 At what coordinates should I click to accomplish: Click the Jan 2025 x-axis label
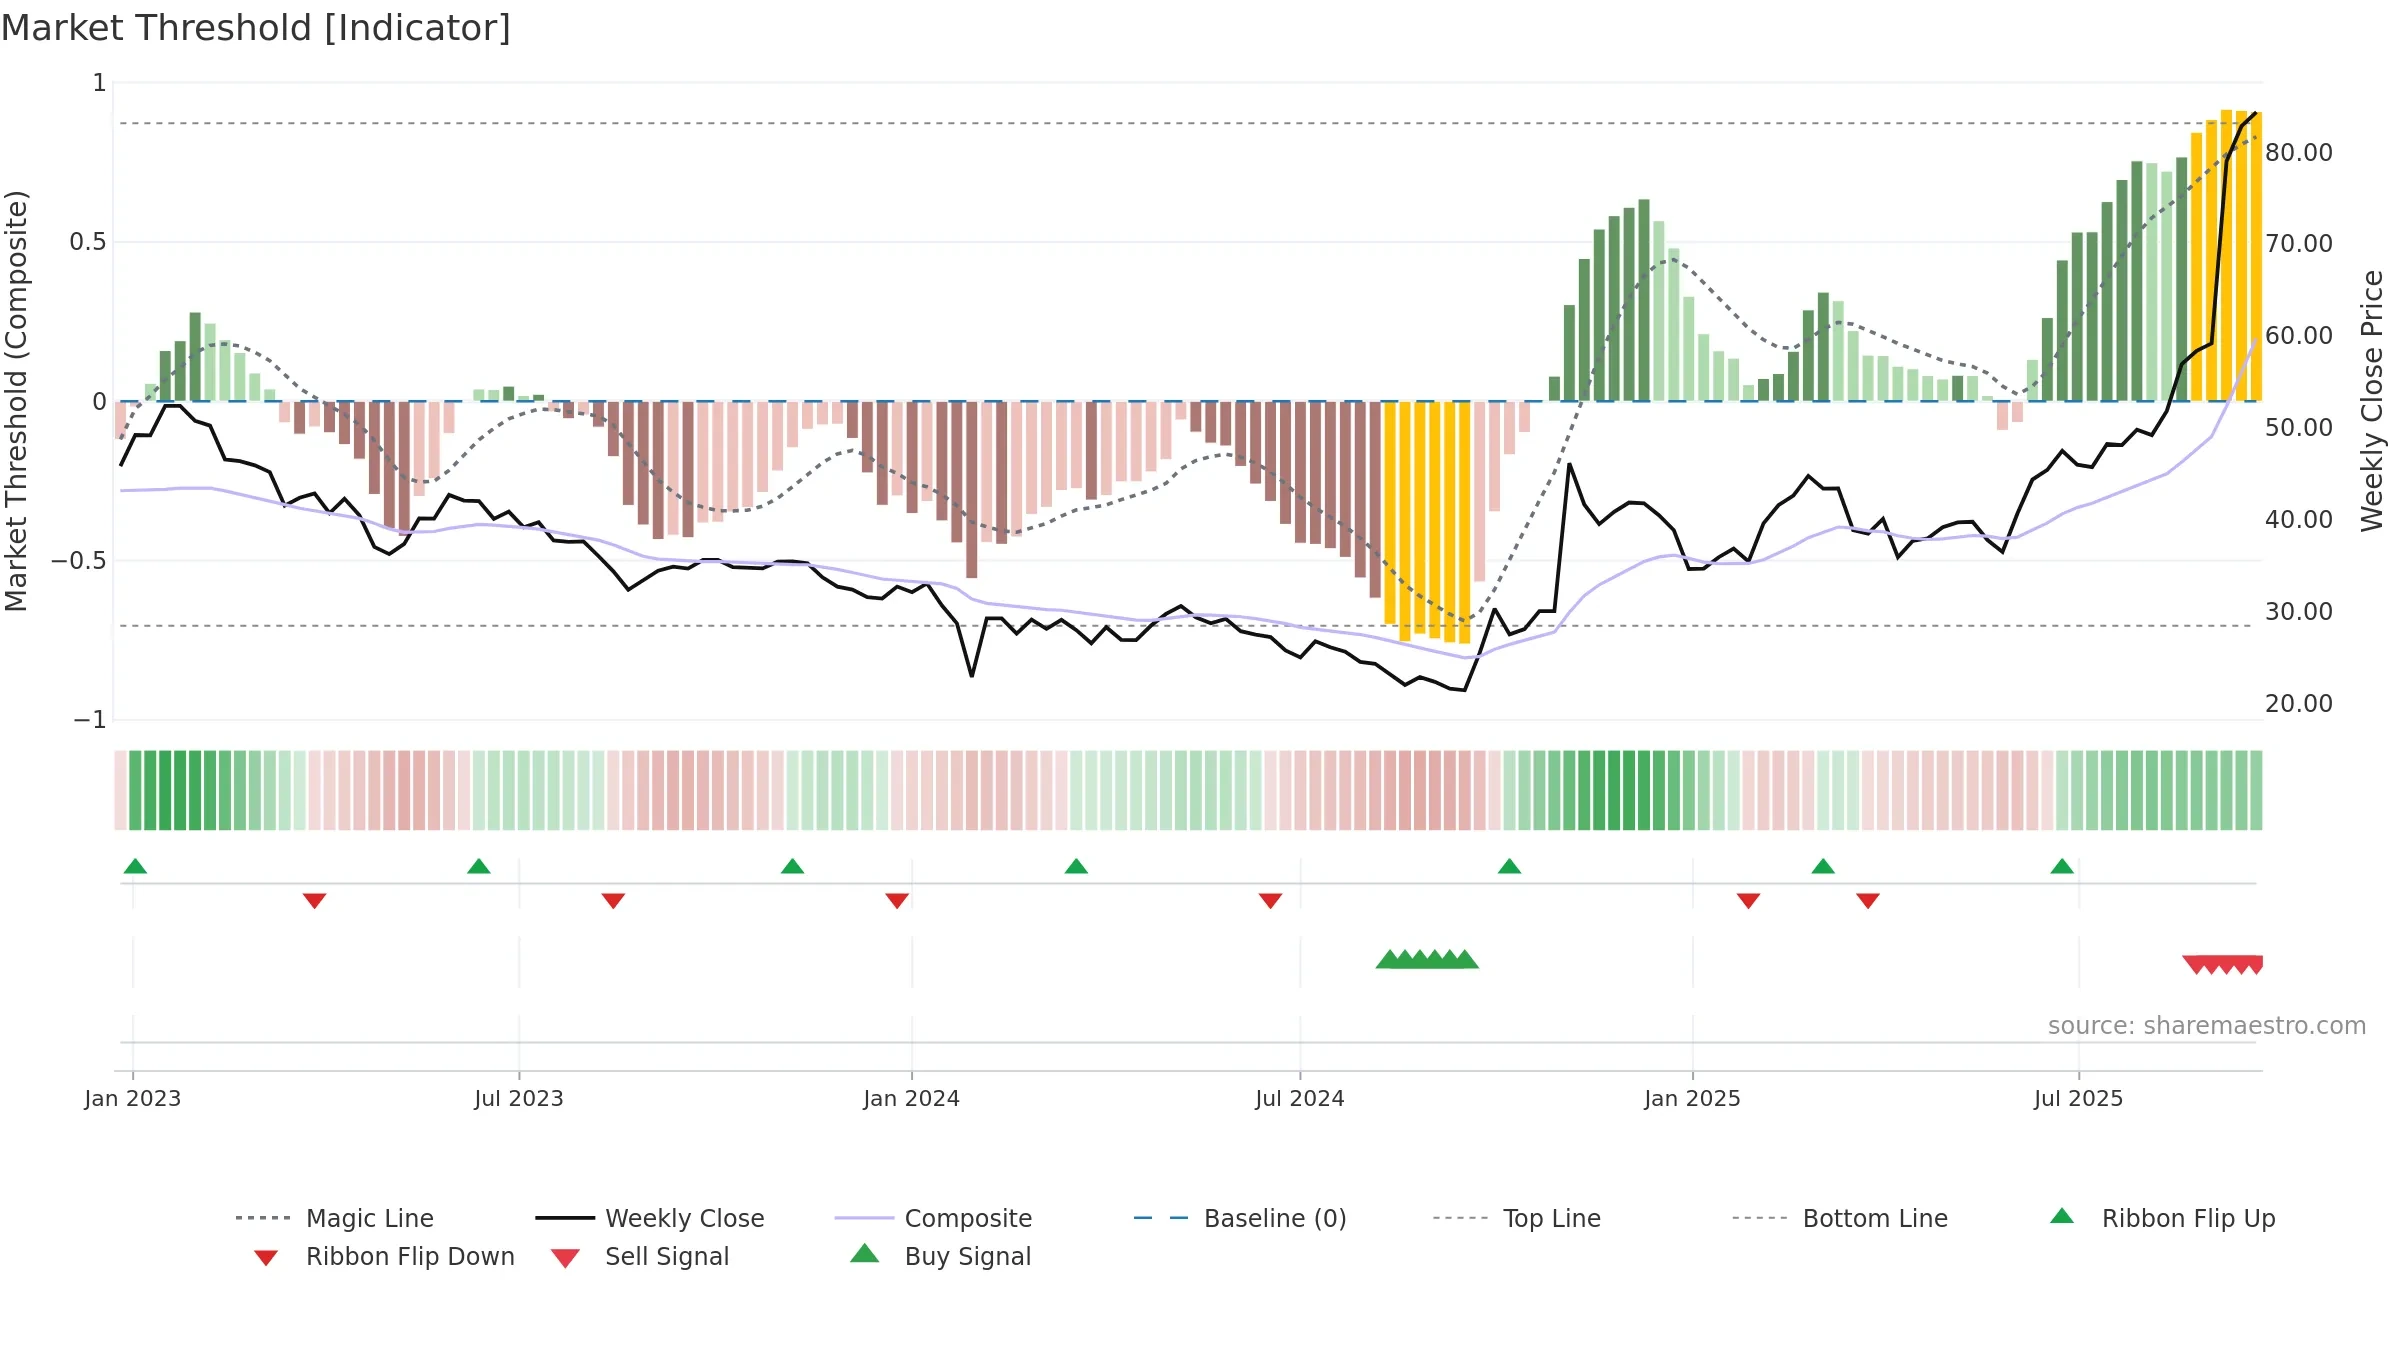1693,1098
